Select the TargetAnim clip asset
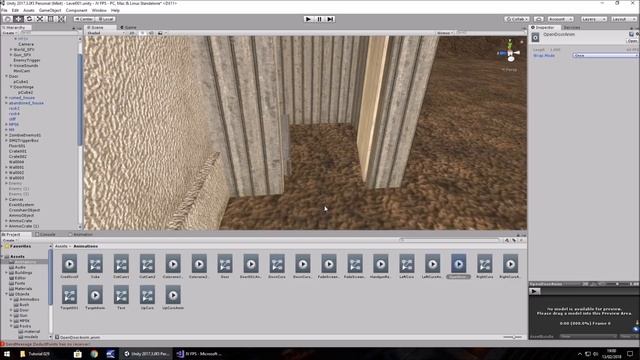Image resolution: width=640 pixels, height=360 pixels. point(95,298)
